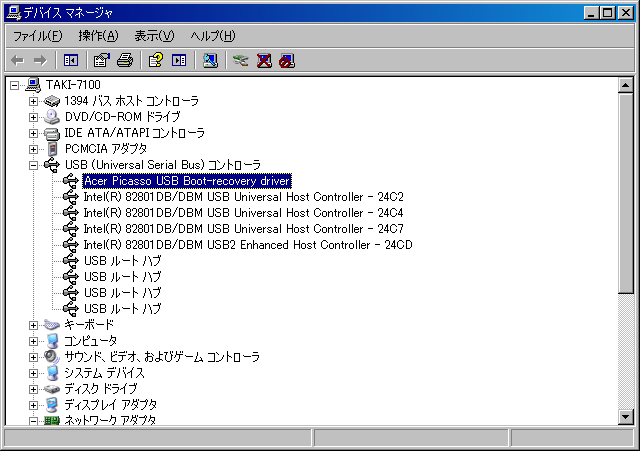Click the システム デバイス icon
The height and width of the screenshot is (451, 640).
click(52, 373)
